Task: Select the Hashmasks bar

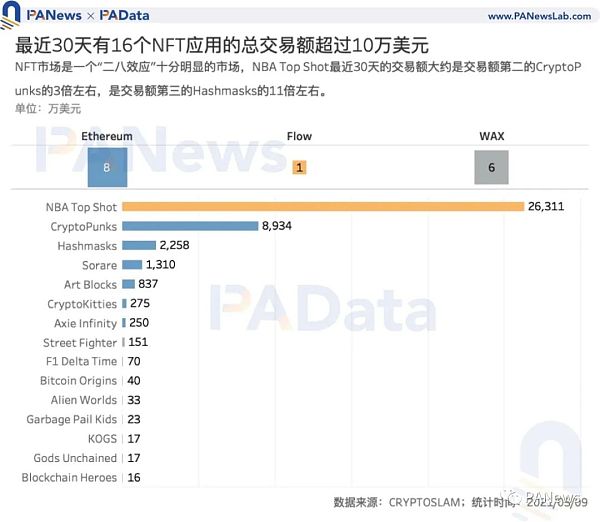Action: point(139,246)
